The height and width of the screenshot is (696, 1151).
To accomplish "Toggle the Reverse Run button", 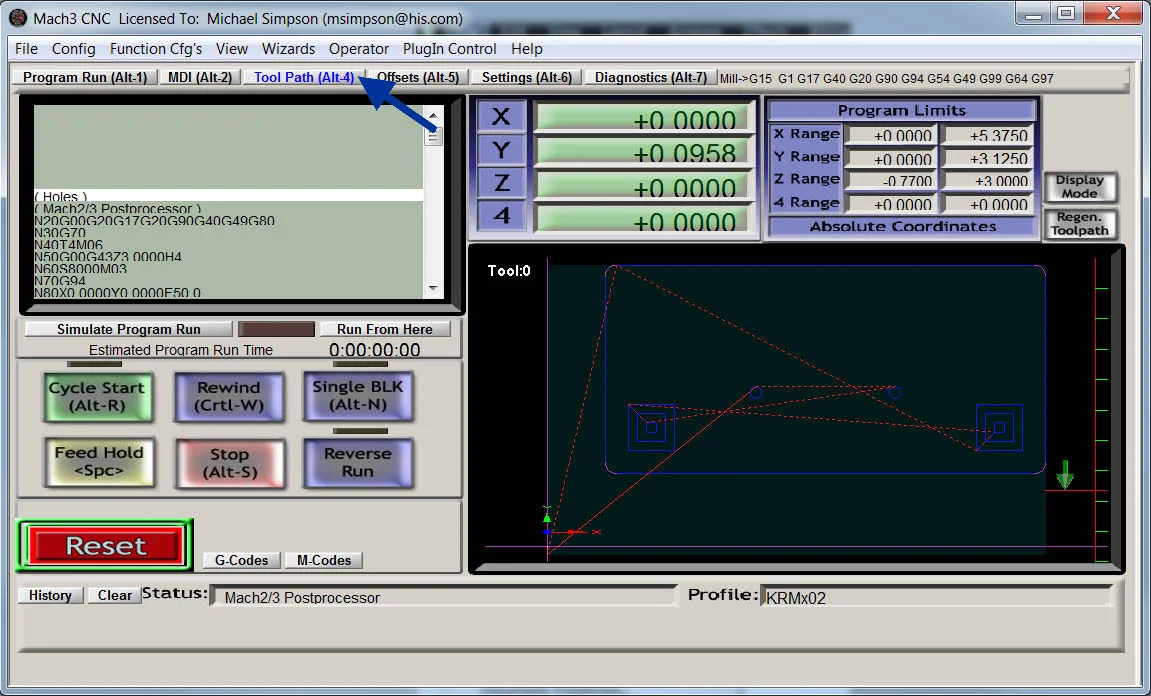I will click(x=357, y=463).
